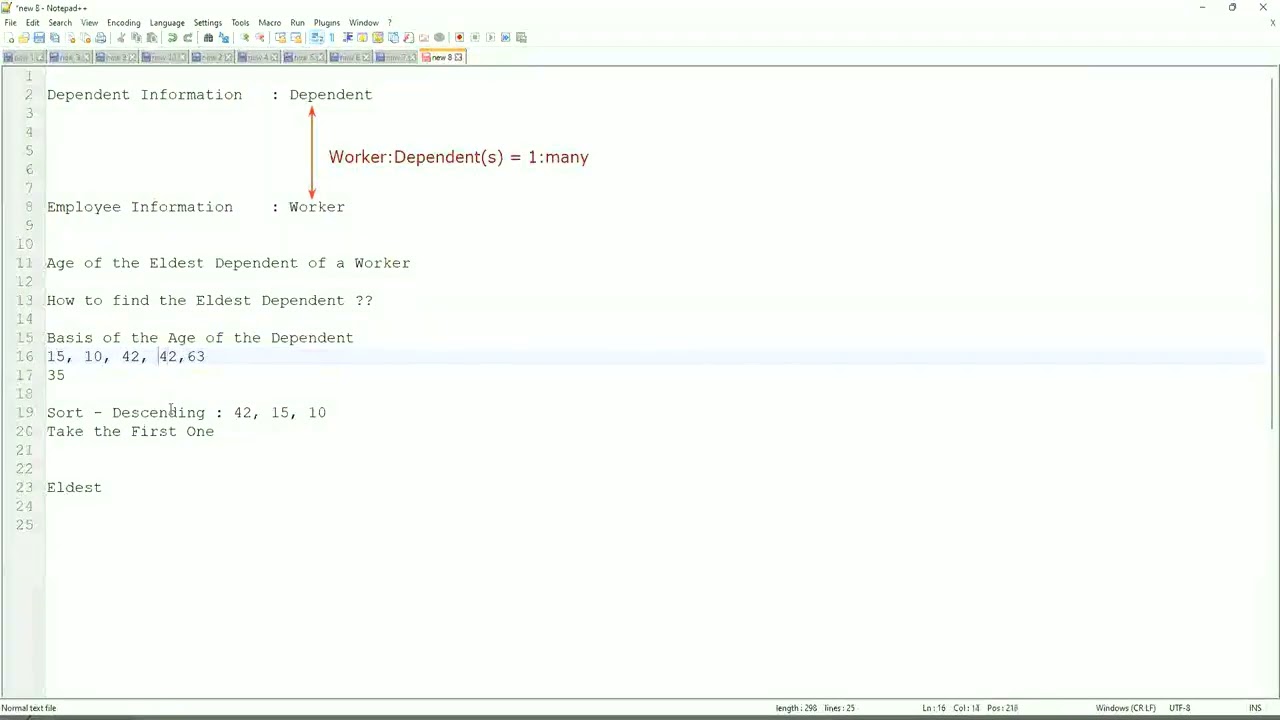This screenshot has width=1280, height=720.
Task: Open the Edit menu
Action: pos(33,22)
